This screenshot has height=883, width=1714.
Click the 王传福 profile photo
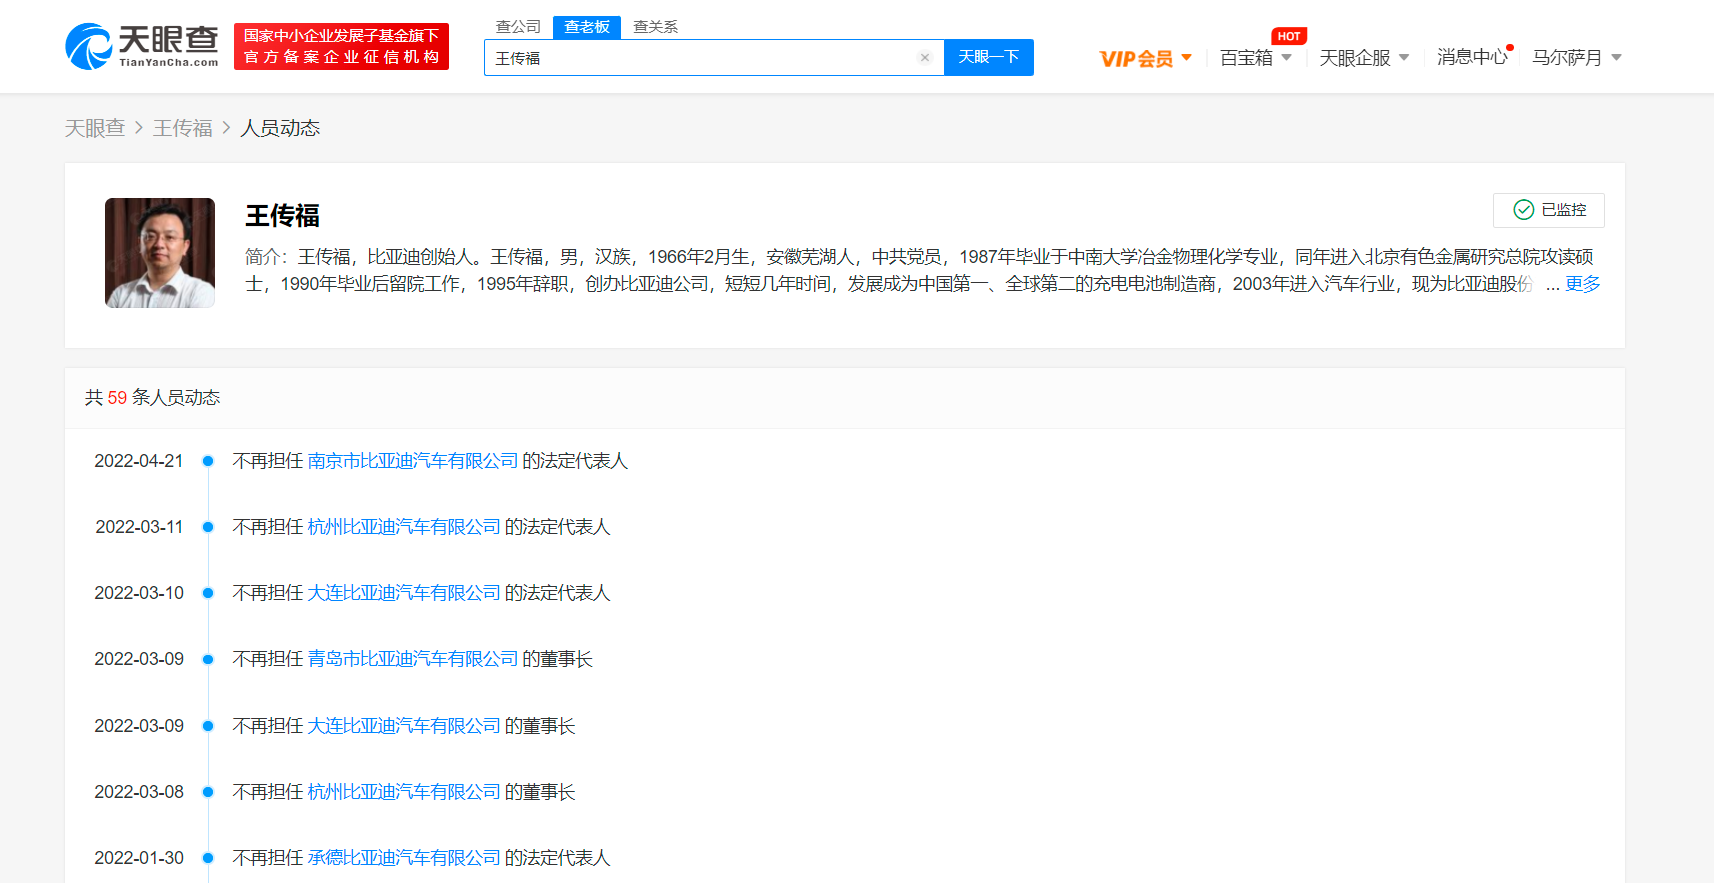pos(160,253)
